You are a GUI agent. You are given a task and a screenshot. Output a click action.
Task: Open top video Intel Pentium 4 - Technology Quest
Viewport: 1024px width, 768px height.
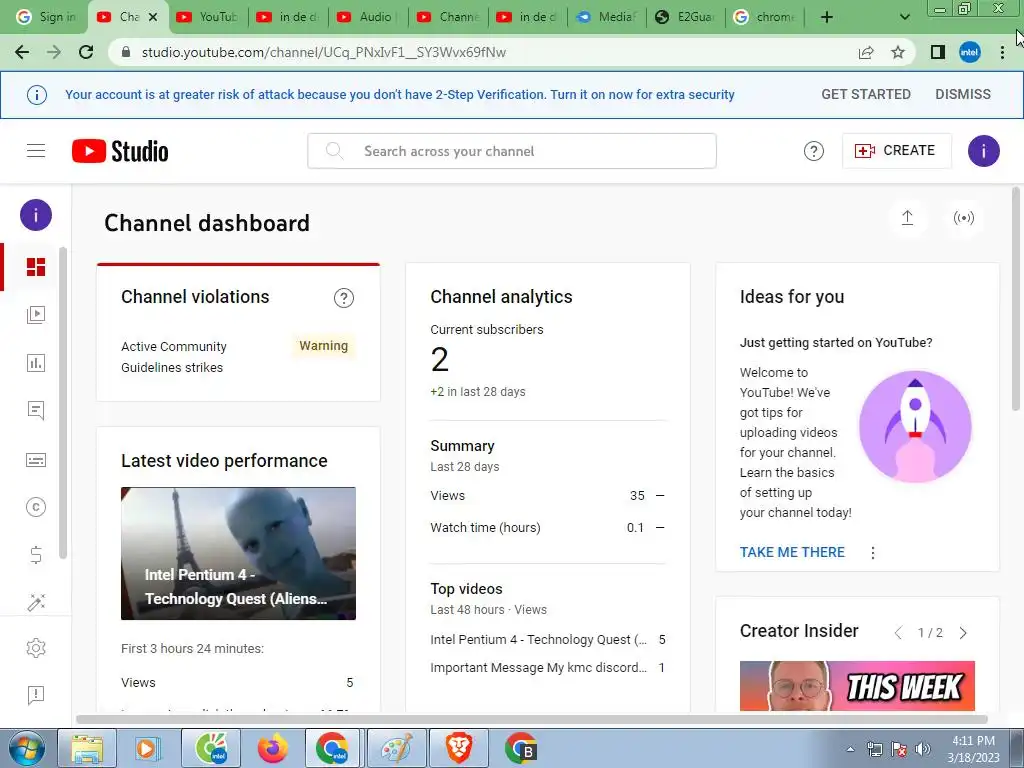pyautogui.click(x=538, y=640)
